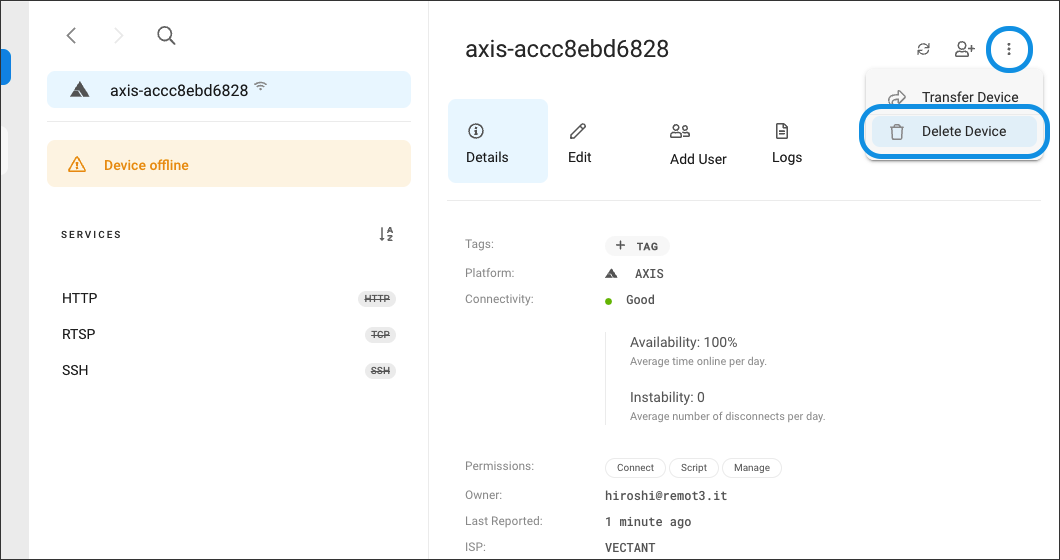1060x560 pixels.
Task: Click the SERVICES section header
Action: tap(91, 235)
